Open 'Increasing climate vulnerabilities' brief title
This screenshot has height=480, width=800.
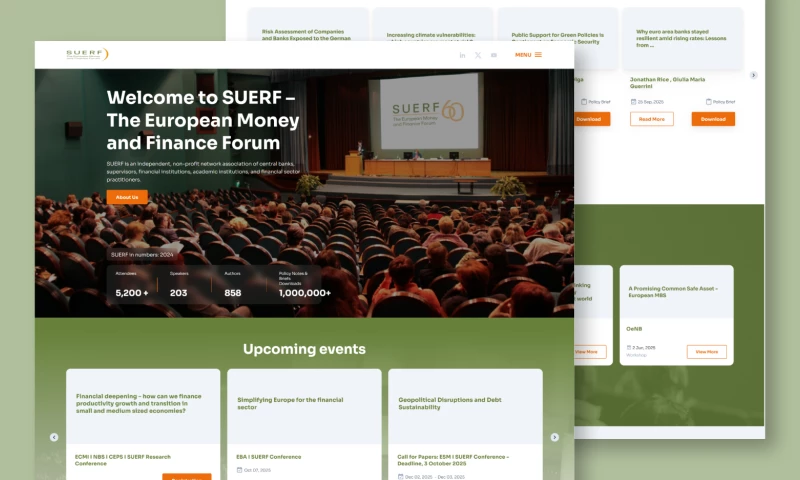click(431, 36)
